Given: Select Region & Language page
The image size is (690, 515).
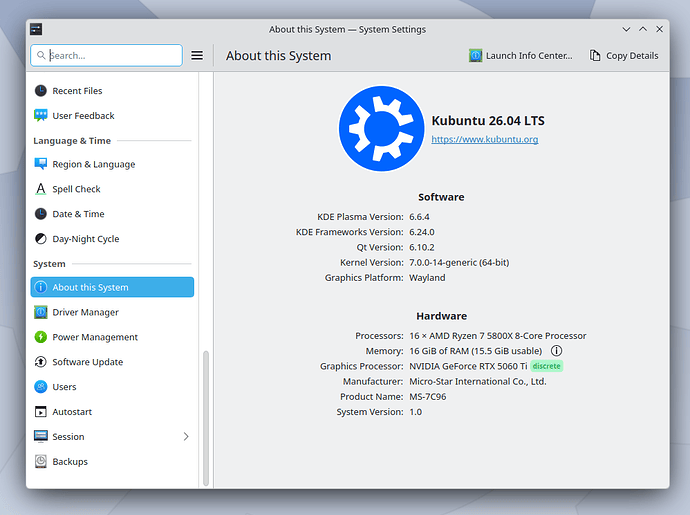Looking at the screenshot, I should 112,164.
